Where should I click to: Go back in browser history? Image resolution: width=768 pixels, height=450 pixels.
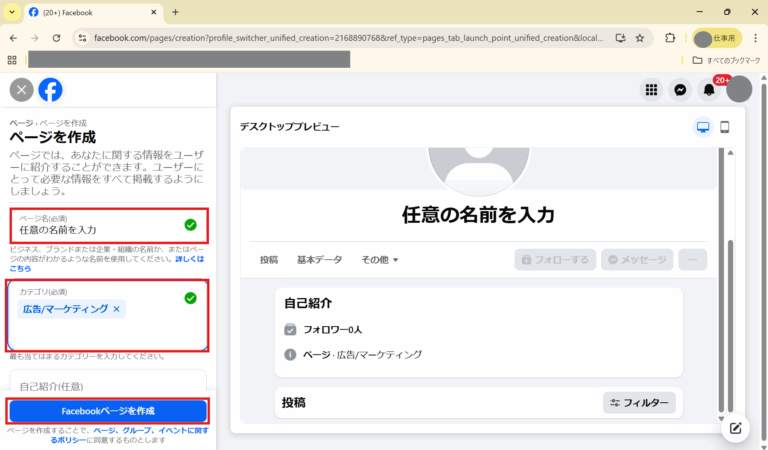(13, 38)
